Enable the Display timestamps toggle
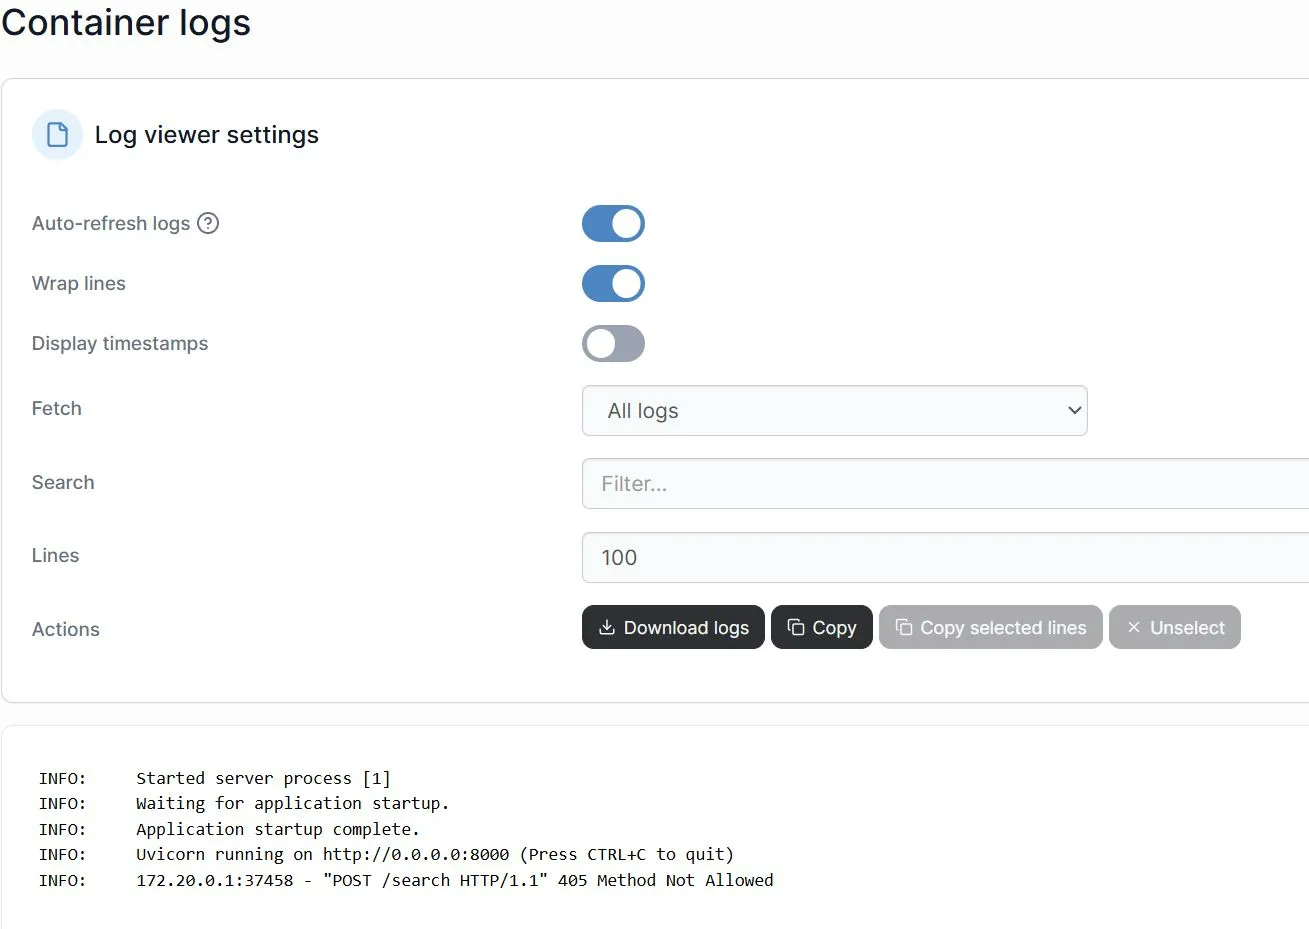Image resolution: width=1309 pixels, height=929 pixels. (613, 343)
